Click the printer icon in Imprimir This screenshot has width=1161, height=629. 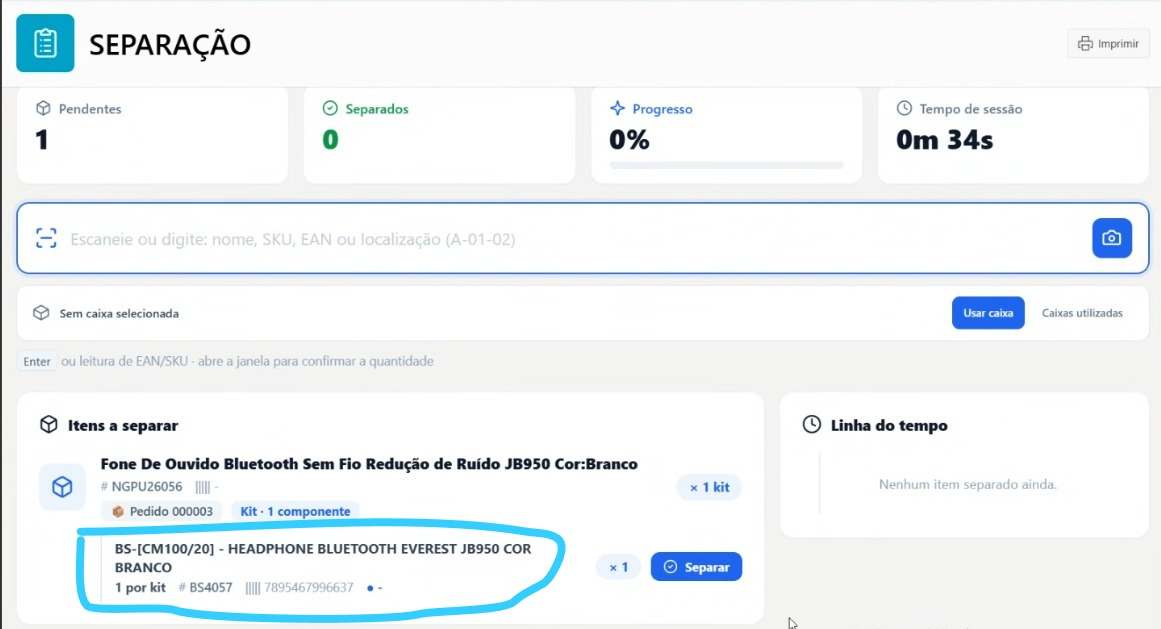pos(1085,44)
